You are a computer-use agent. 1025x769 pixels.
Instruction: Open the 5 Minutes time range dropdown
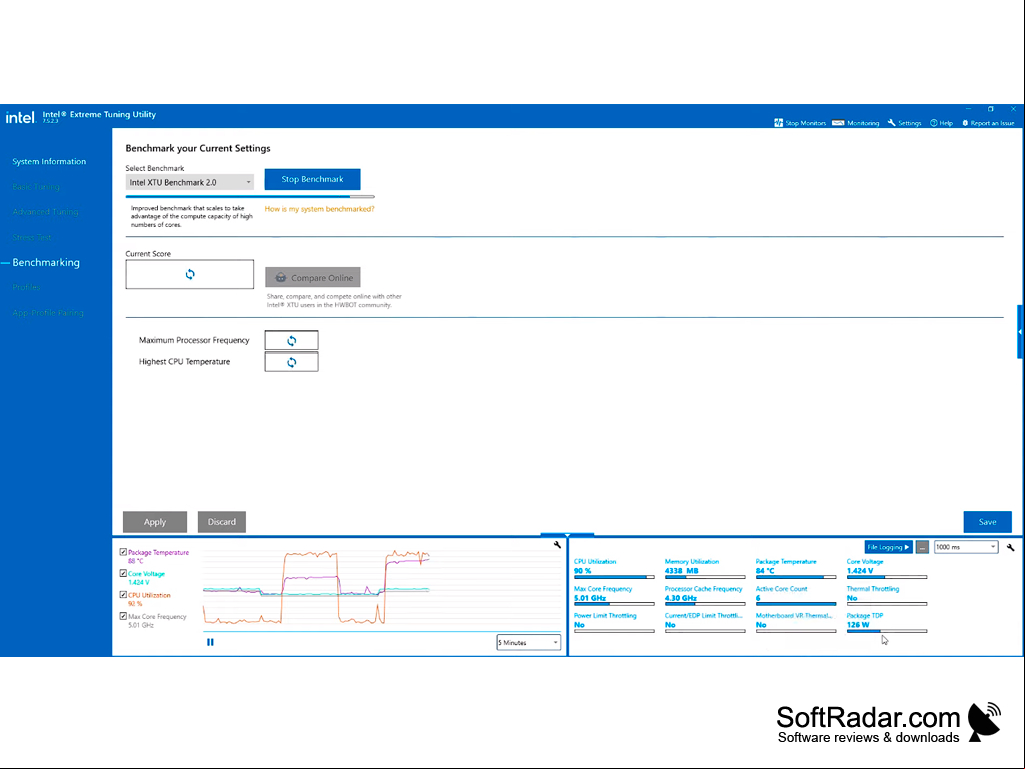click(528, 643)
